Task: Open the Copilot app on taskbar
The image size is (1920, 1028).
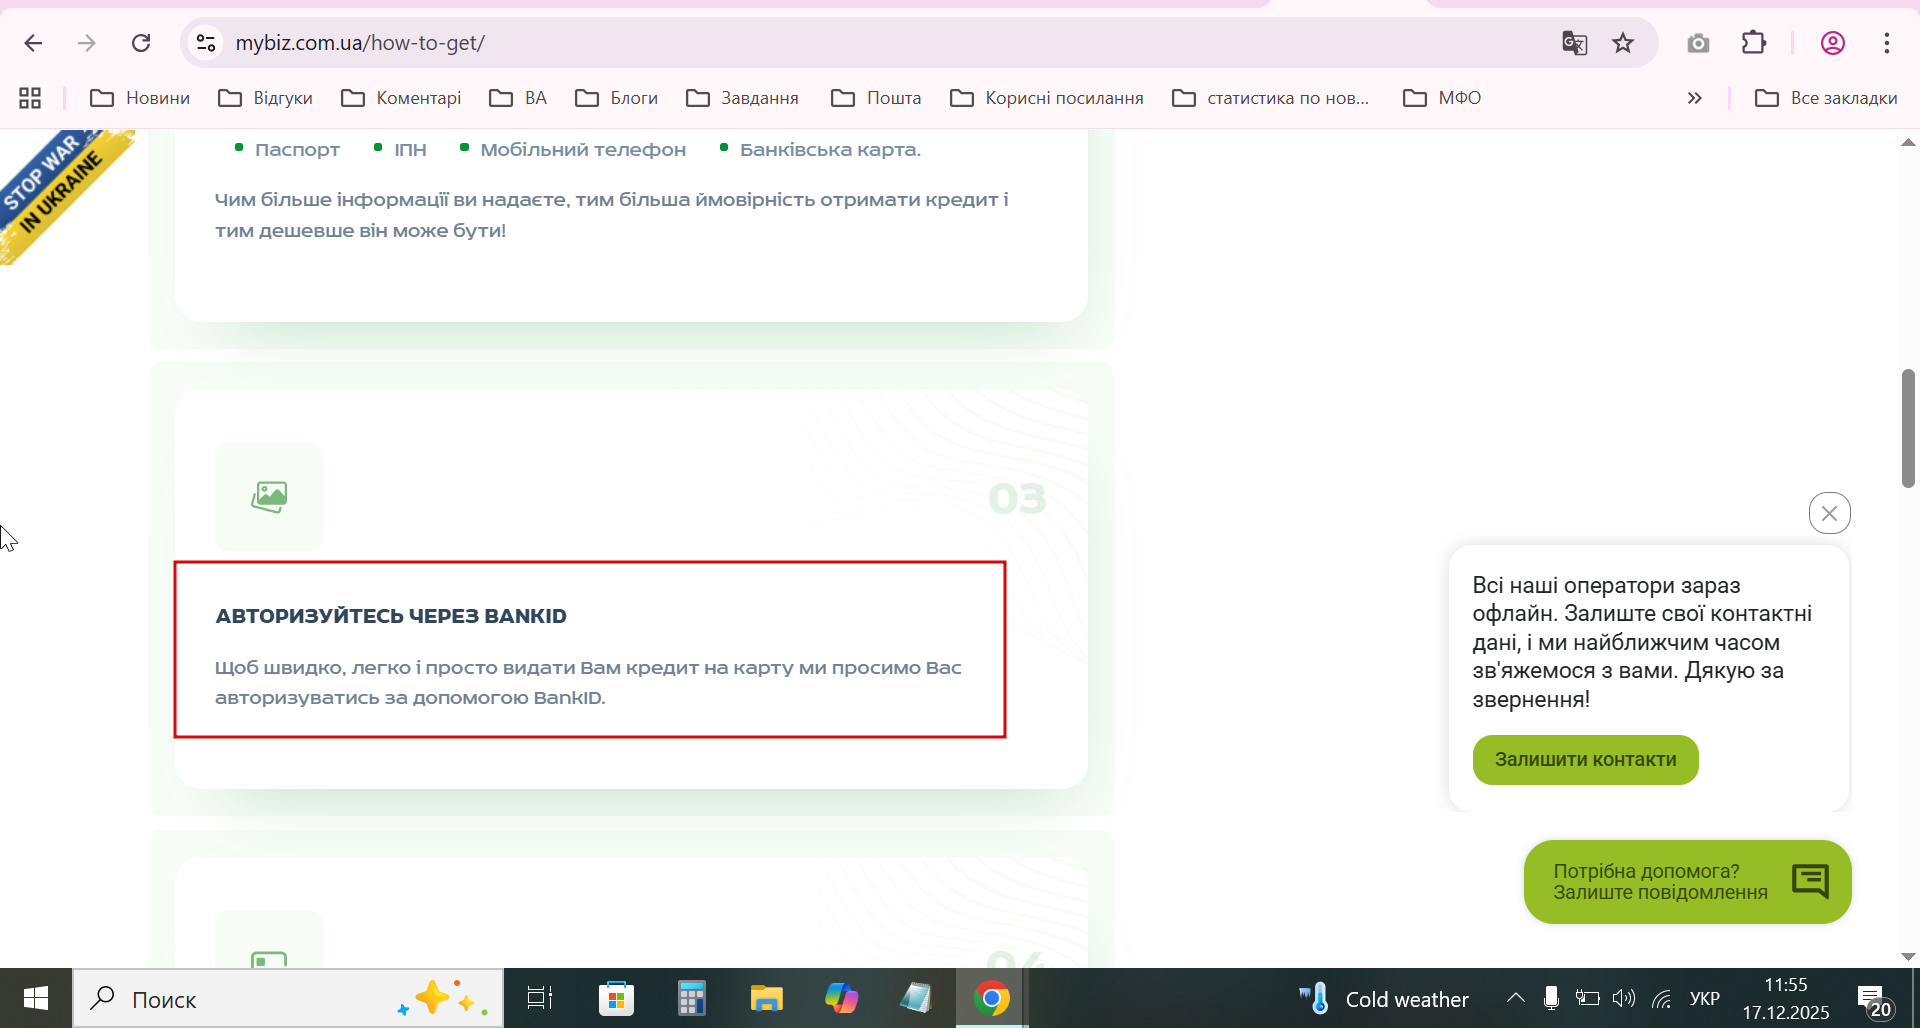Action: pyautogui.click(x=841, y=998)
